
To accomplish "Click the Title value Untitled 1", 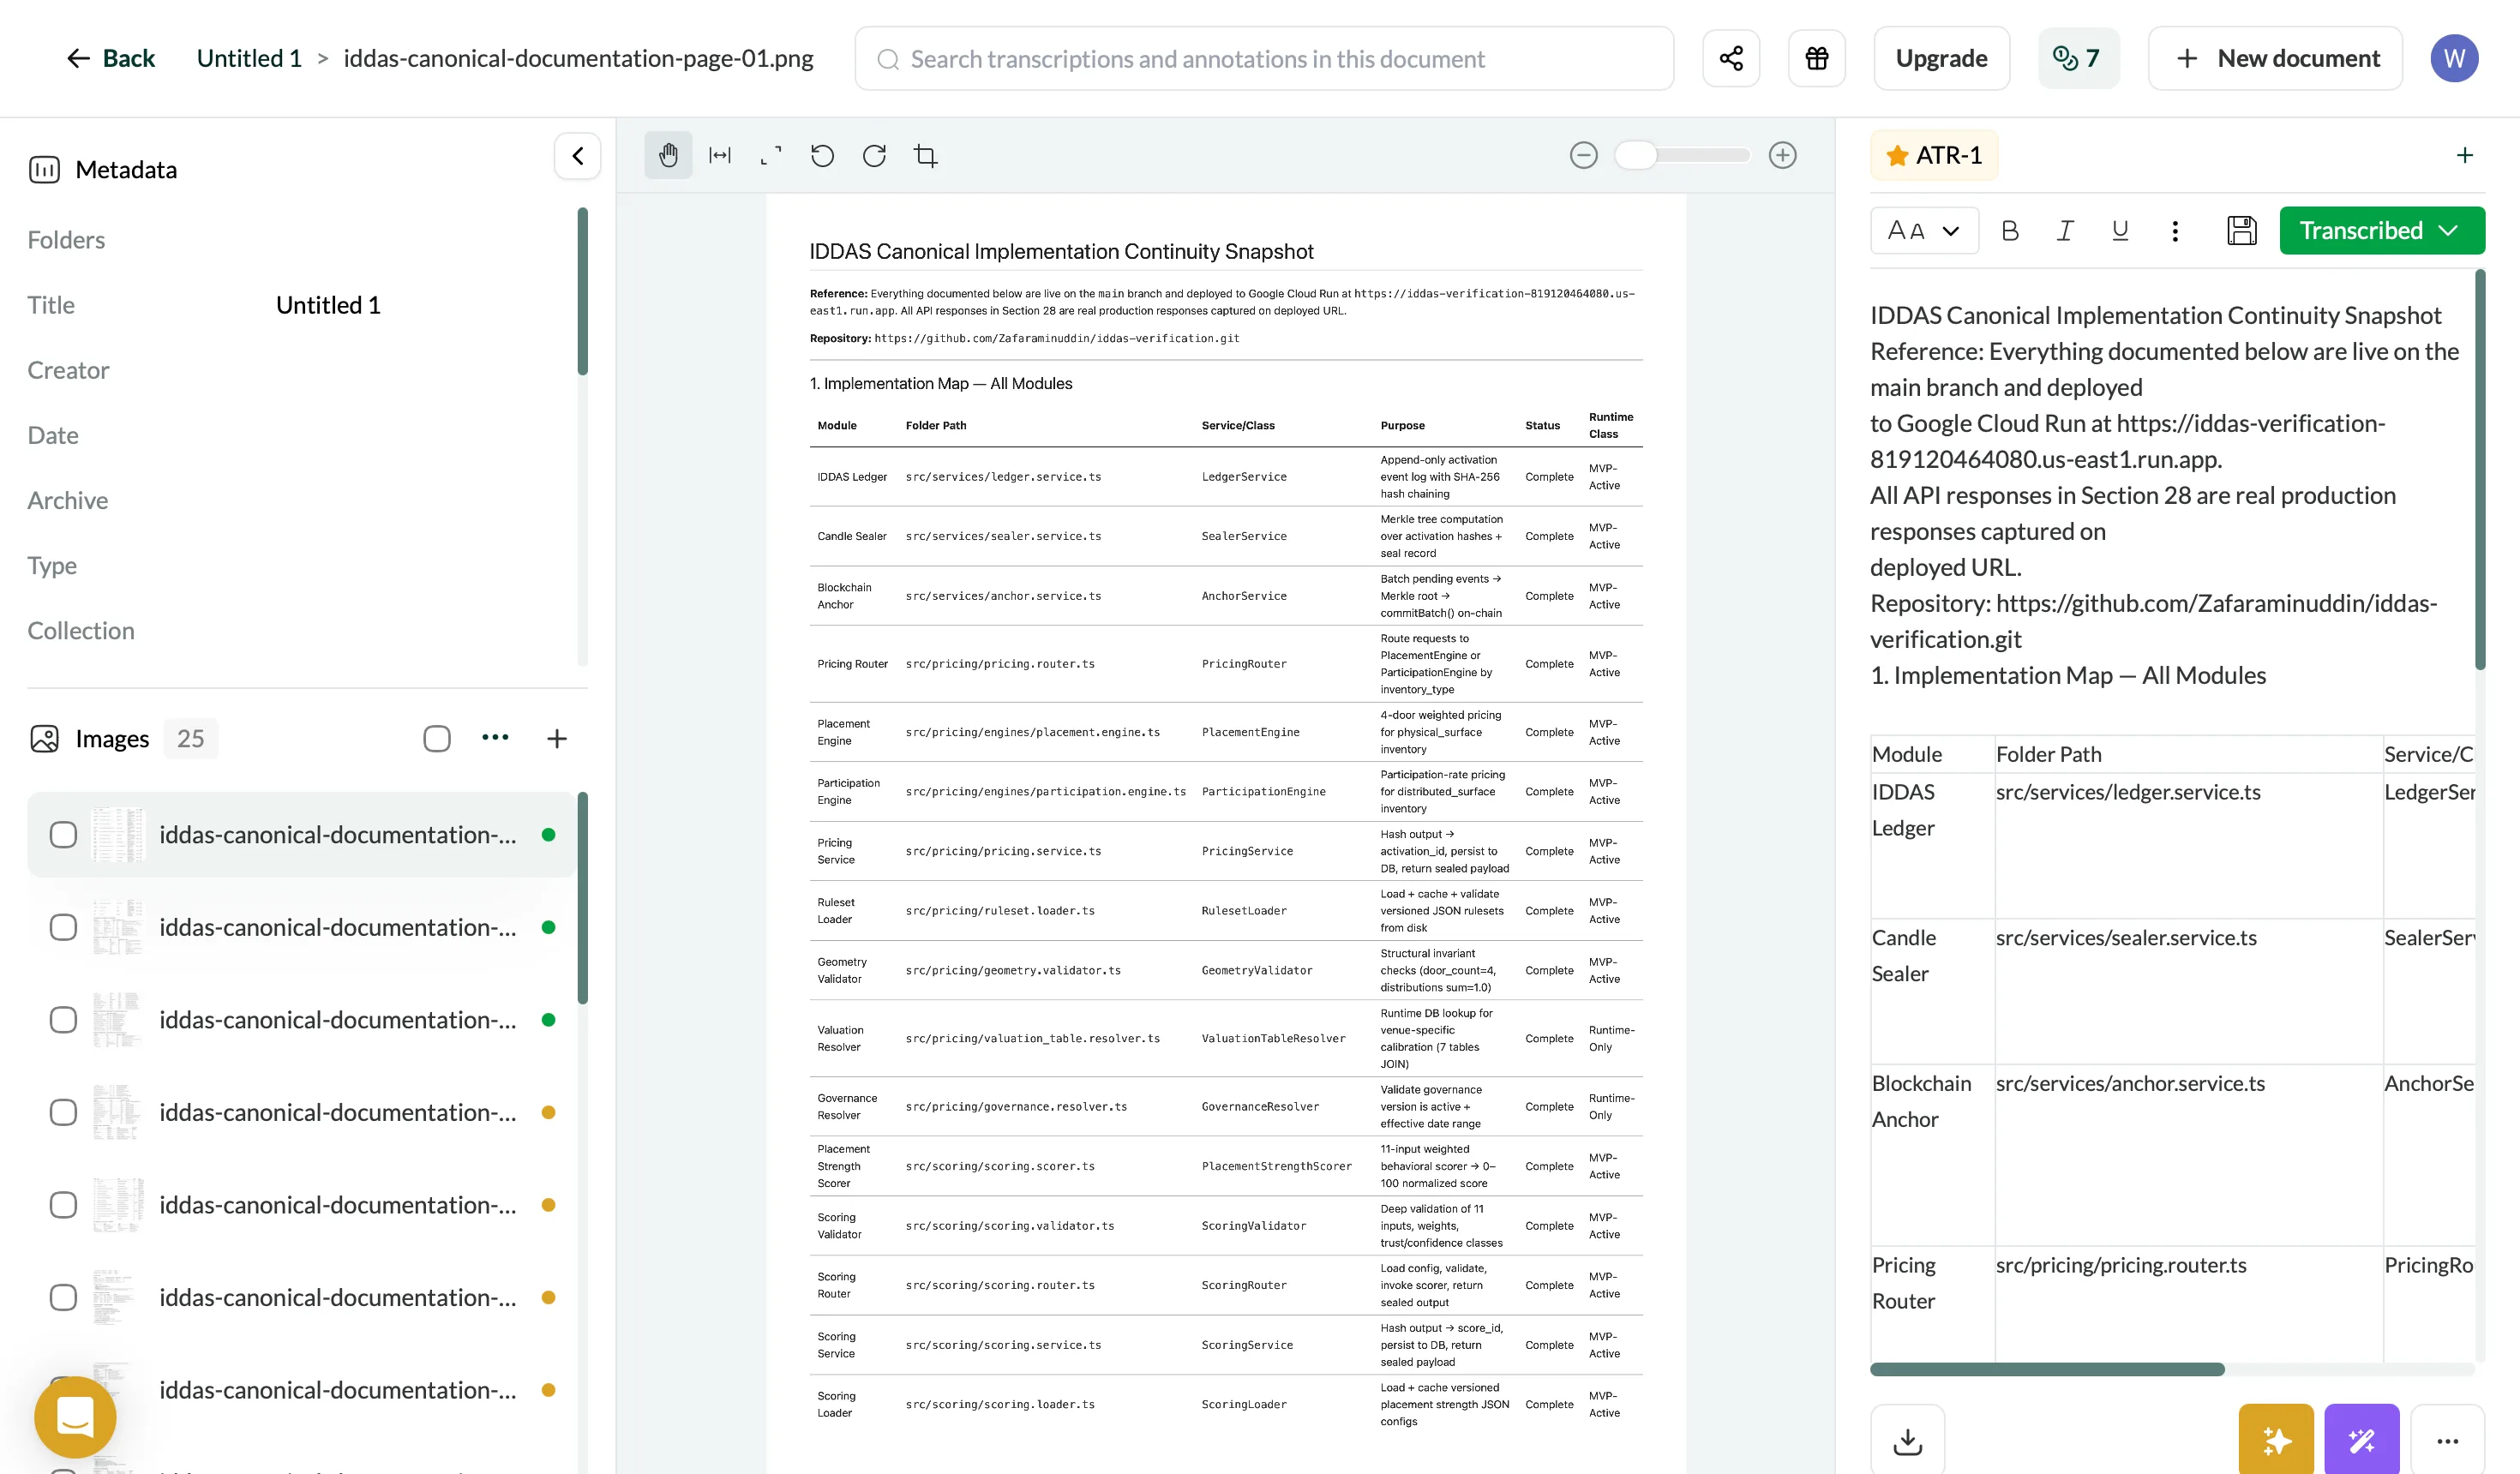I will pos(328,305).
